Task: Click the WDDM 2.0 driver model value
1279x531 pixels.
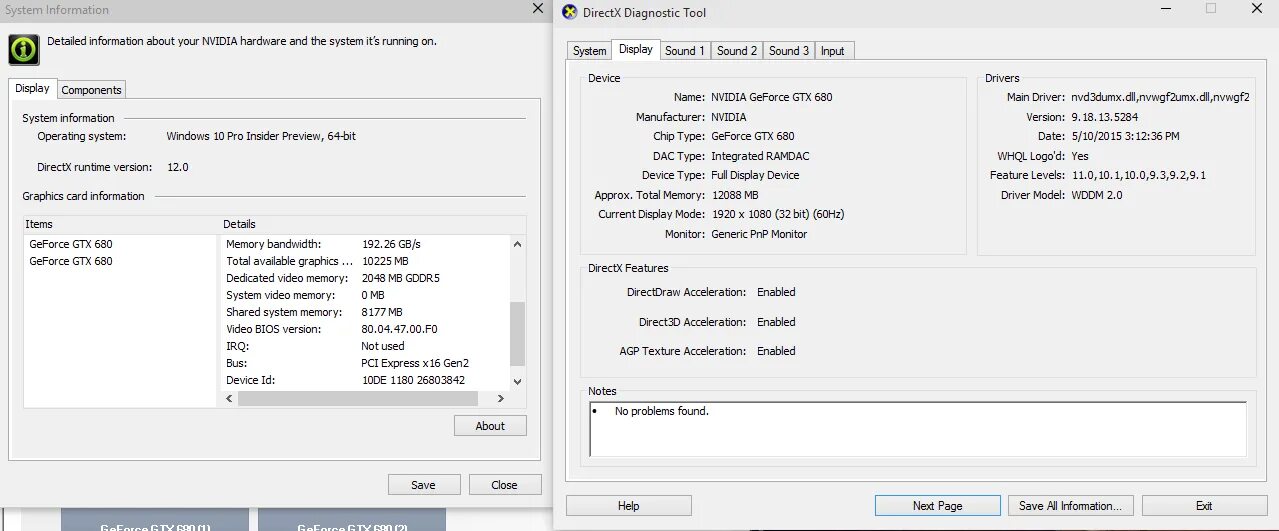Action: (1097, 195)
